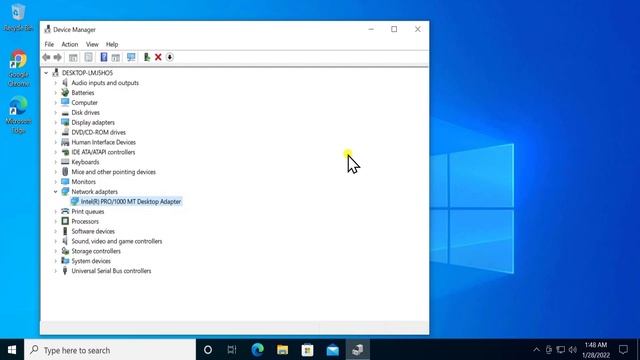Viewport: 640px width, 360px height.
Task: Open the File menu
Action: (x=49, y=44)
